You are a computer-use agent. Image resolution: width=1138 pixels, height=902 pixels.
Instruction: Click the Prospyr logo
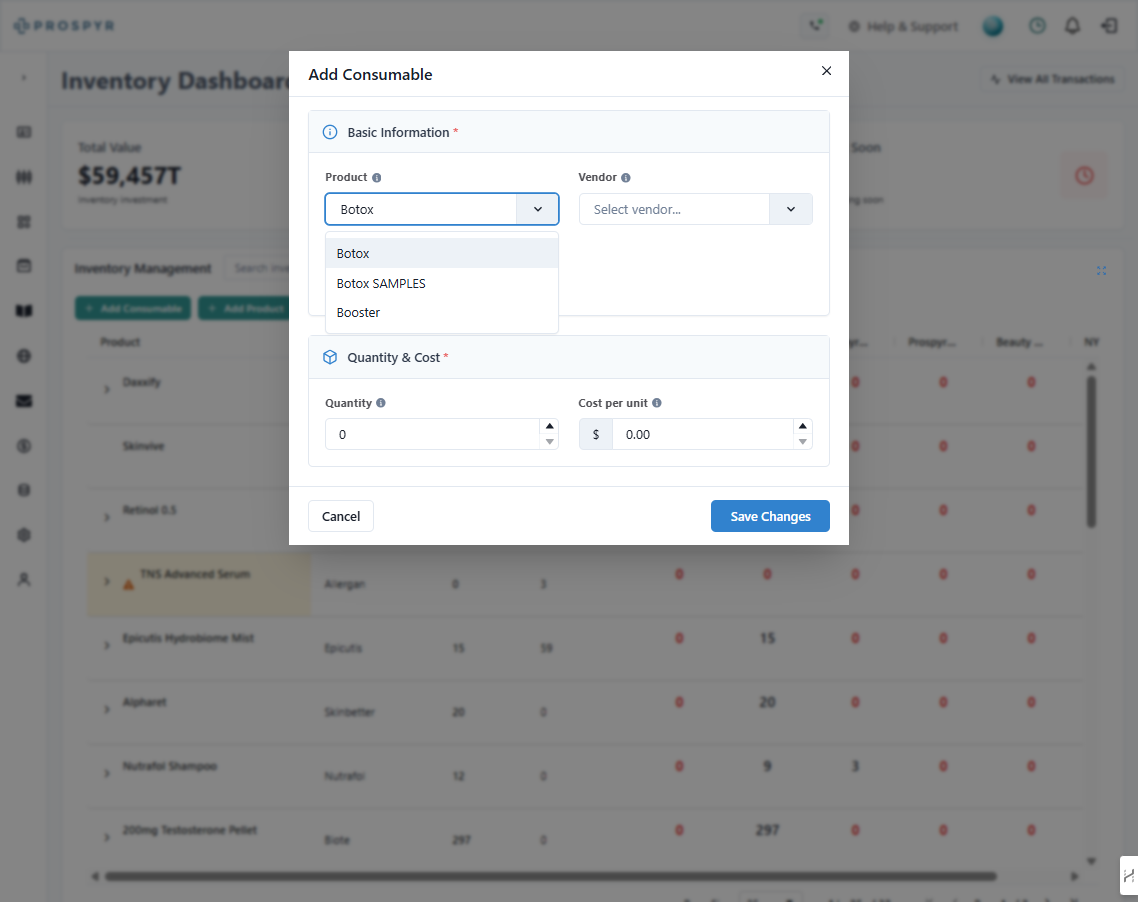64,26
